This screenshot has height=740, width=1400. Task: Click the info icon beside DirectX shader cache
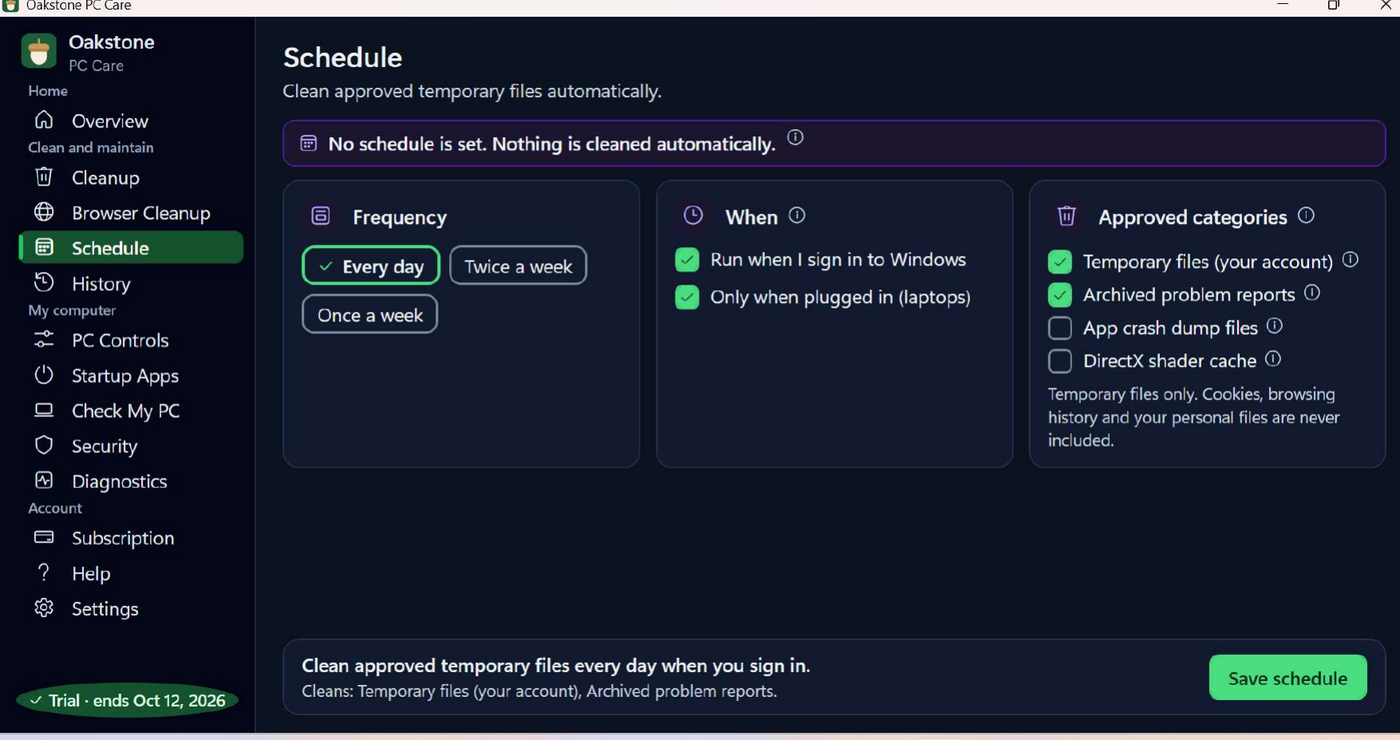coord(1273,359)
